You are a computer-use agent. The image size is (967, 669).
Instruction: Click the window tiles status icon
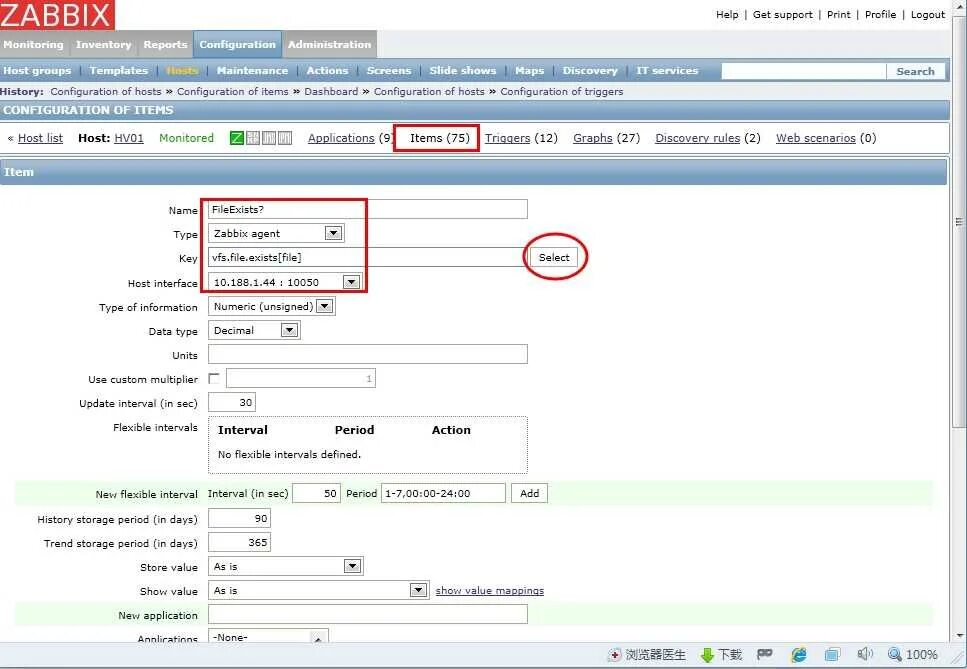click(833, 654)
